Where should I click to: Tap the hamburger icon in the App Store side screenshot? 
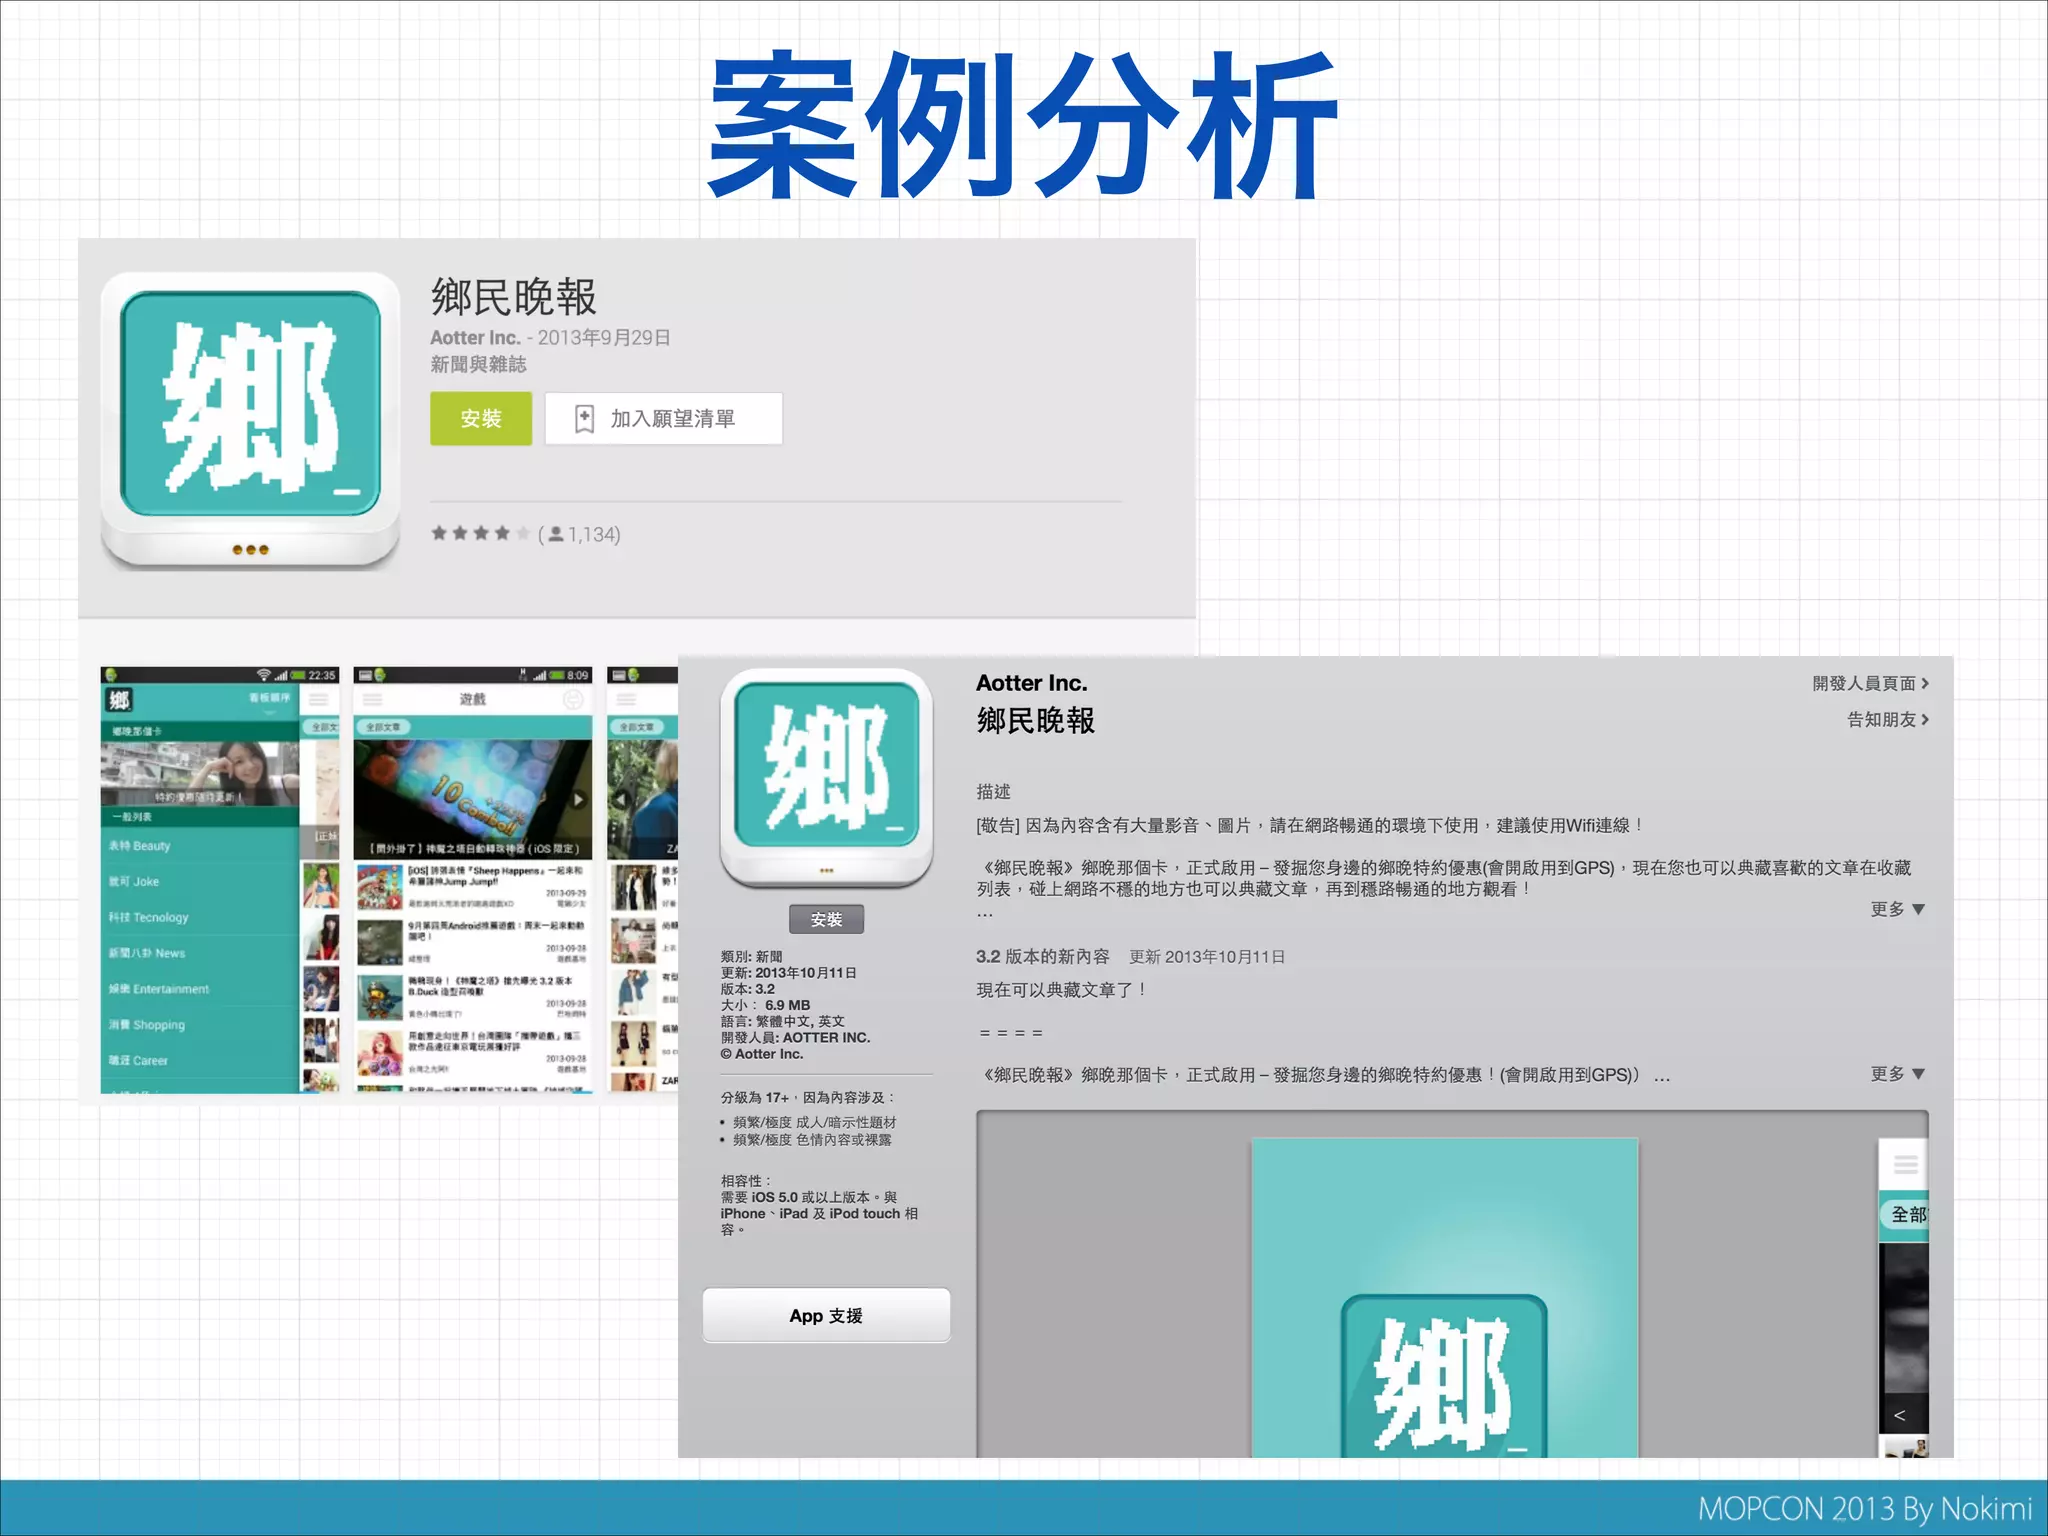(1905, 1164)
